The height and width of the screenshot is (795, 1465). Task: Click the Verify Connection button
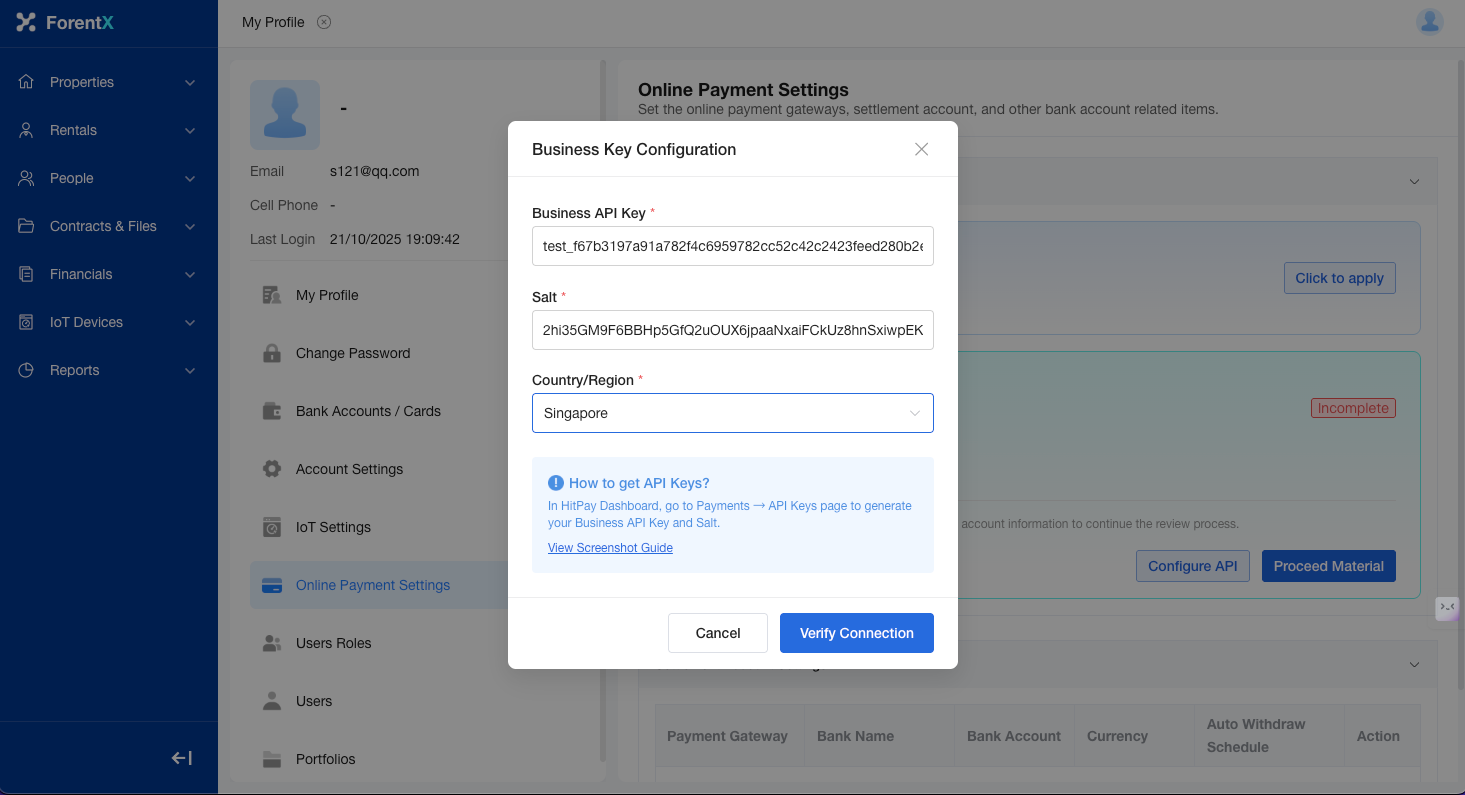pos(856,633)
